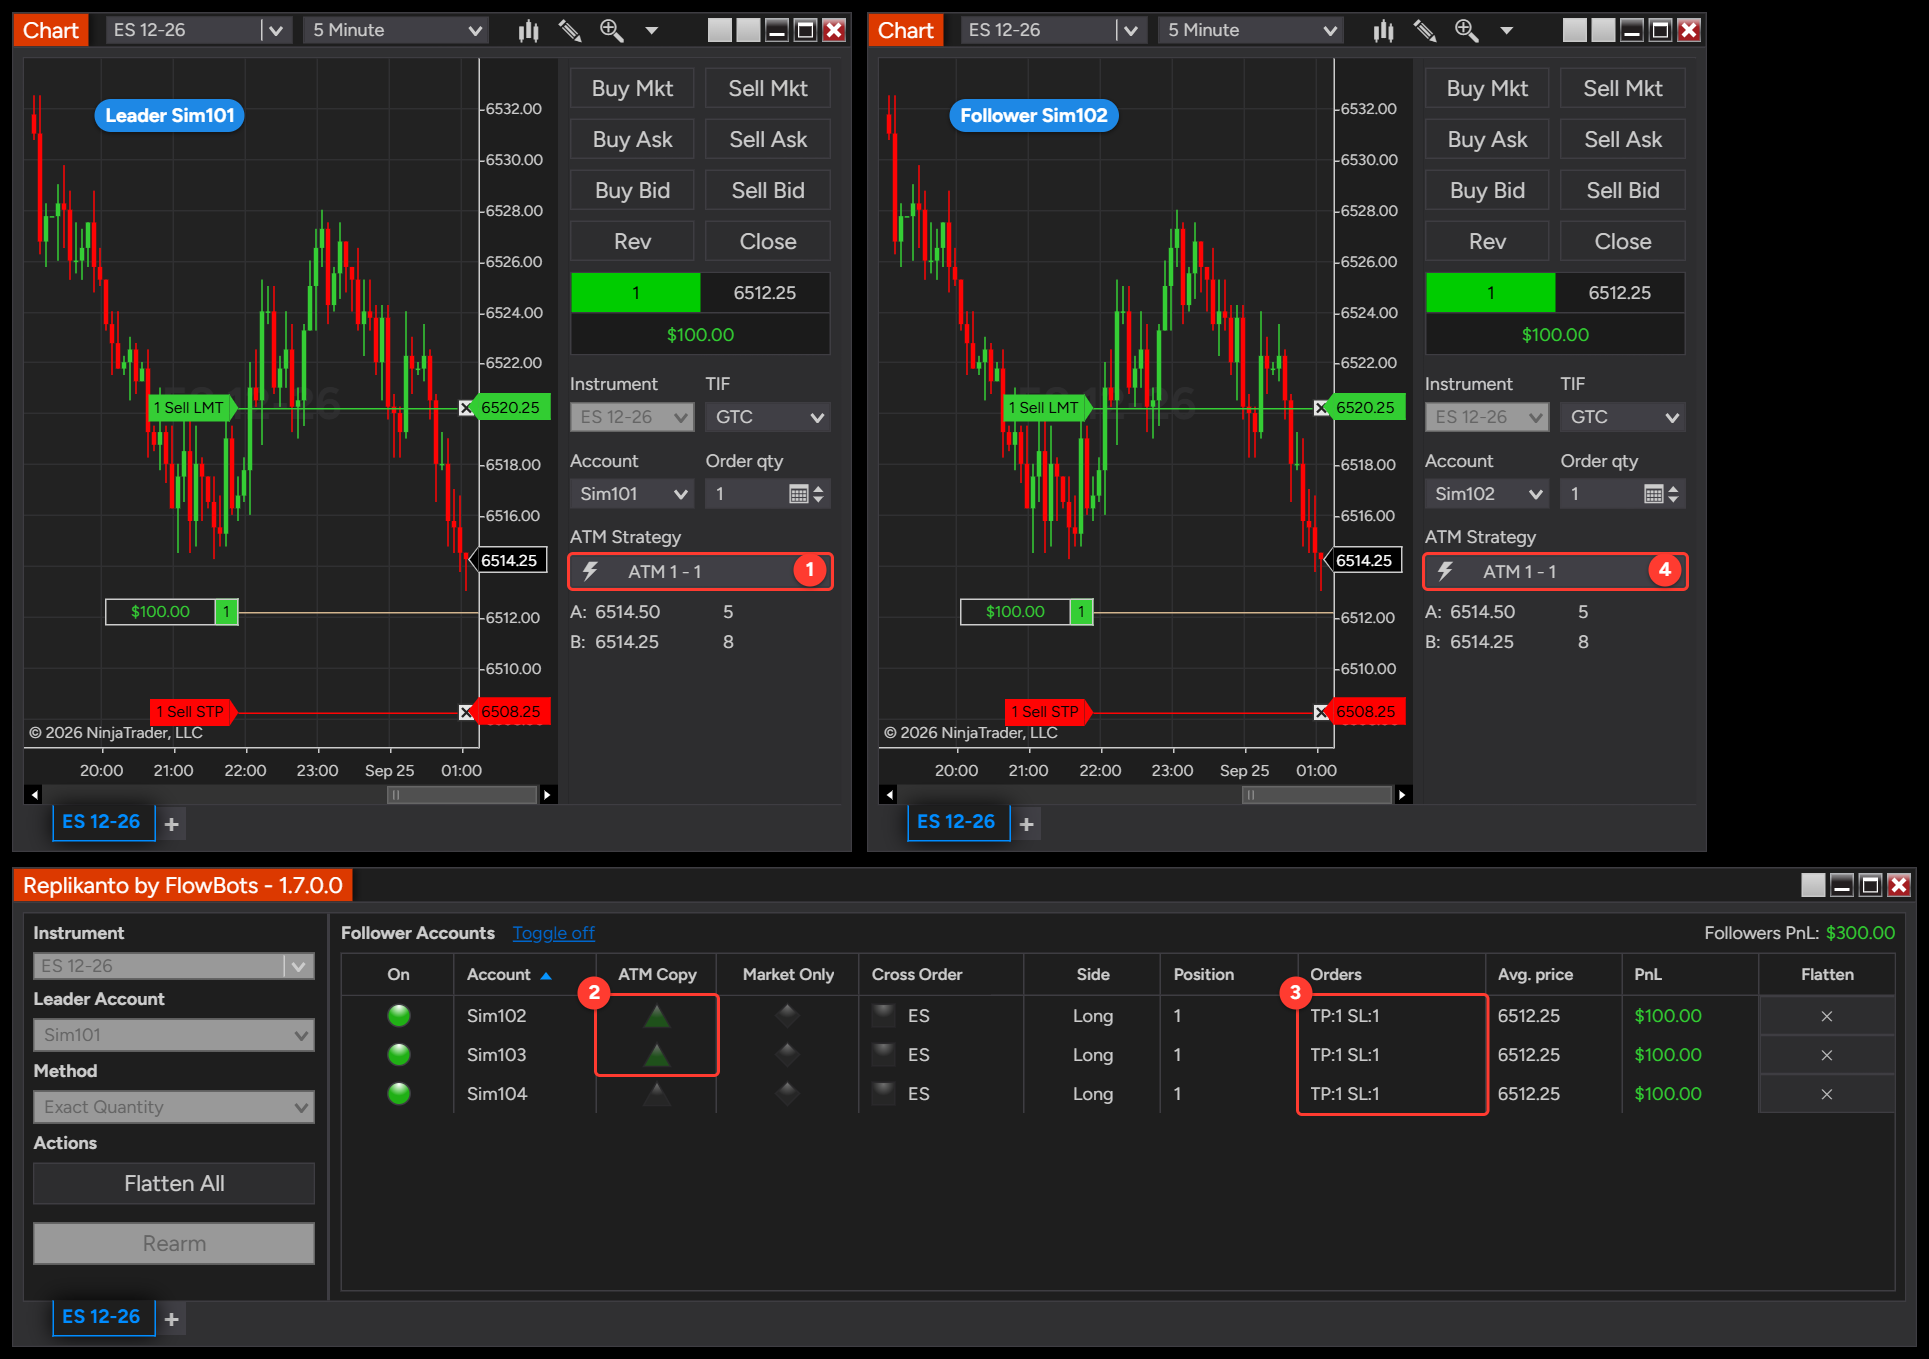The image size is (1929, 1359).
Task: Toggle the On indicator for Sim104
Action: pyautogui.click(x=399, y=1094)
